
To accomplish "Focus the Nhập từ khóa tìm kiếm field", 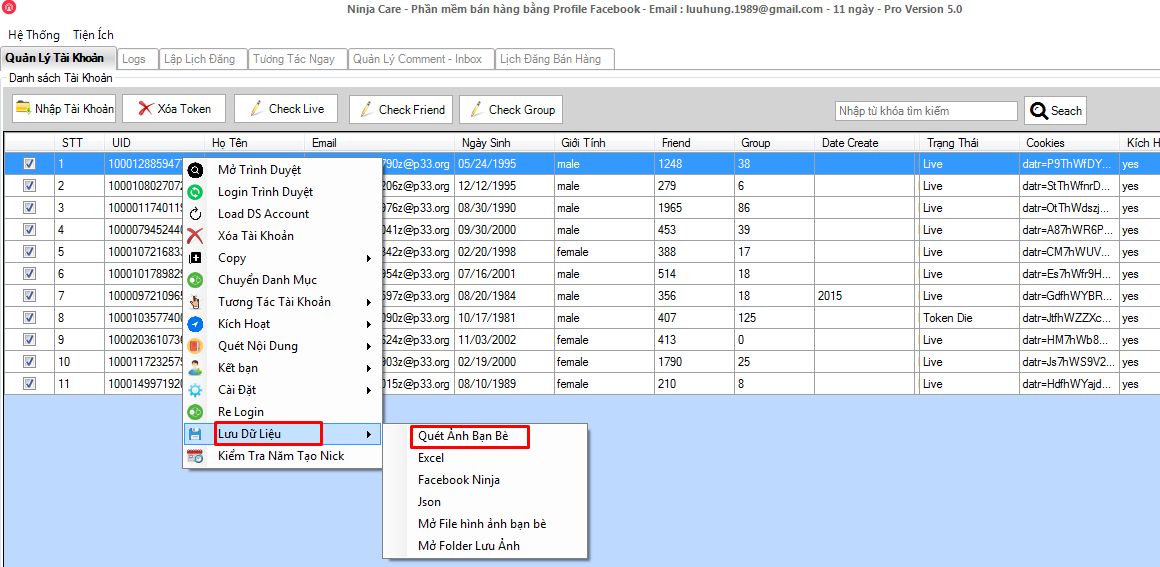I will tap(926, 111).
